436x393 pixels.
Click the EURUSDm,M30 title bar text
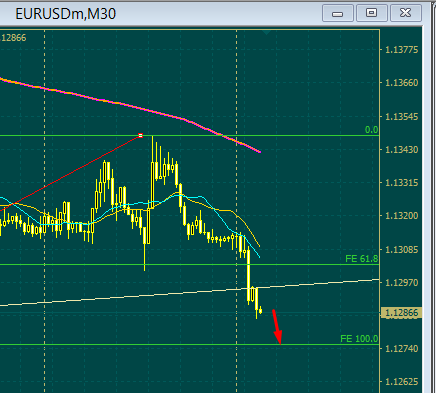click(65, 14)
